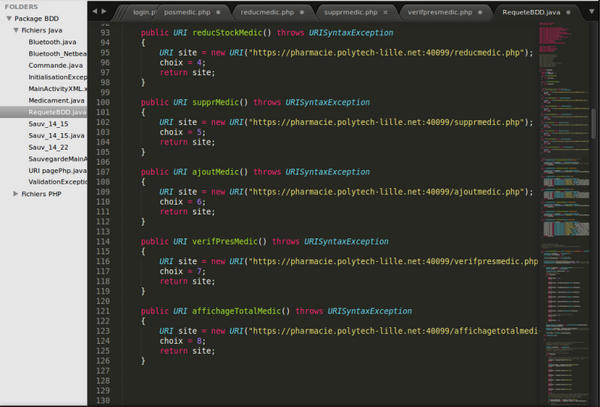Close the supprmedic.php tab
The width and height of the screenshot is (600, 407).
(x=387, y=11)
